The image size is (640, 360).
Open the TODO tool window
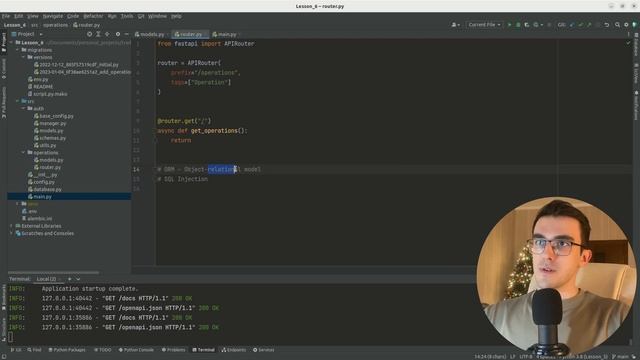(102, 350)
